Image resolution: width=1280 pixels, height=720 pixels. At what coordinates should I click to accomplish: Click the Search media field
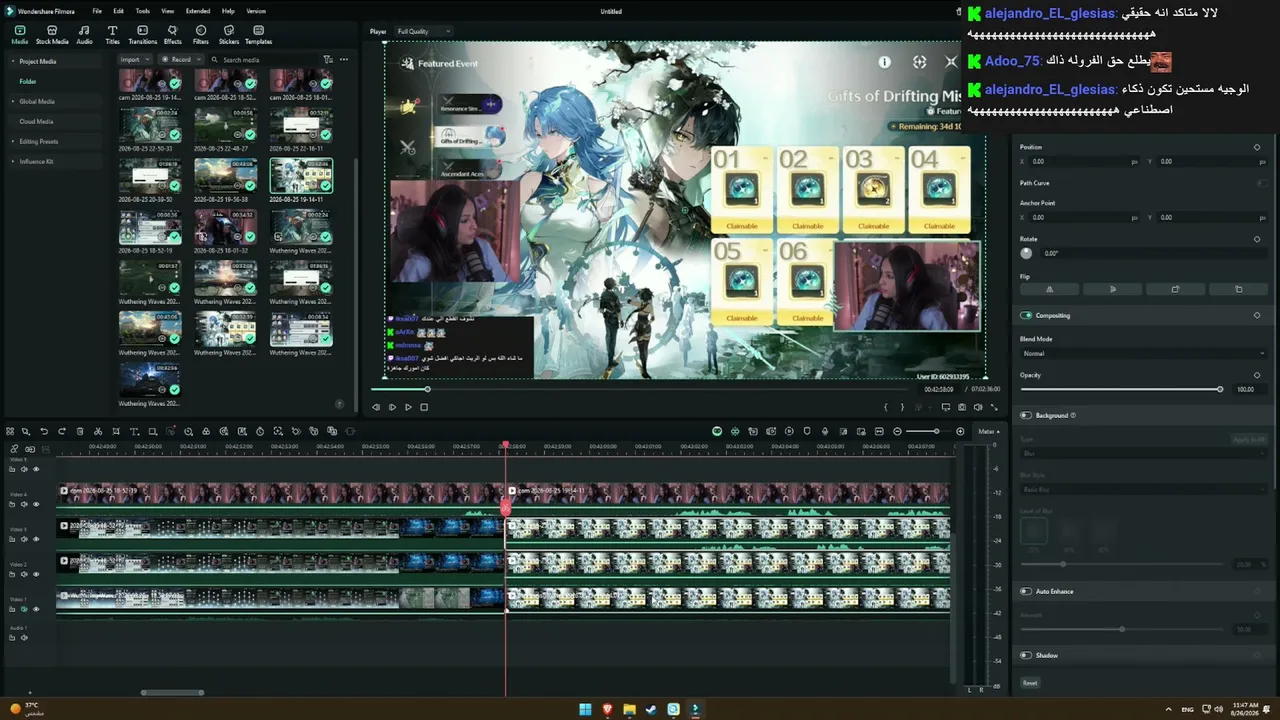265,59
